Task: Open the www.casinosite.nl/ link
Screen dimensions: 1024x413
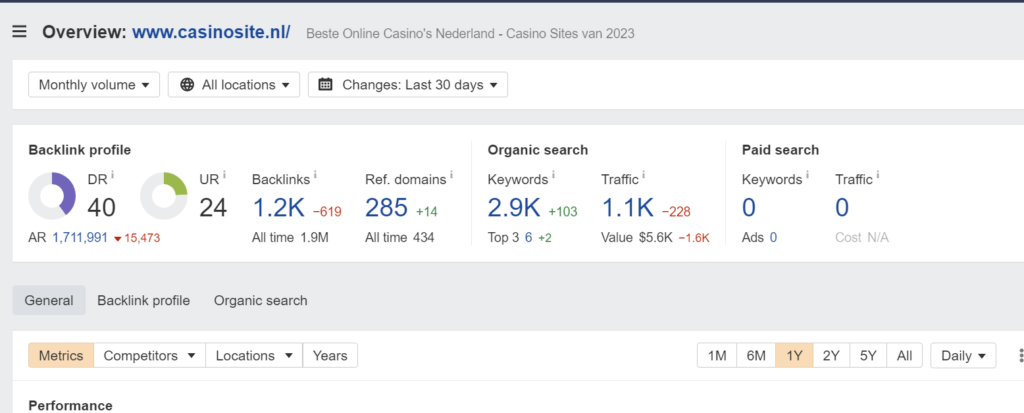Action: (x=211, y=32)
